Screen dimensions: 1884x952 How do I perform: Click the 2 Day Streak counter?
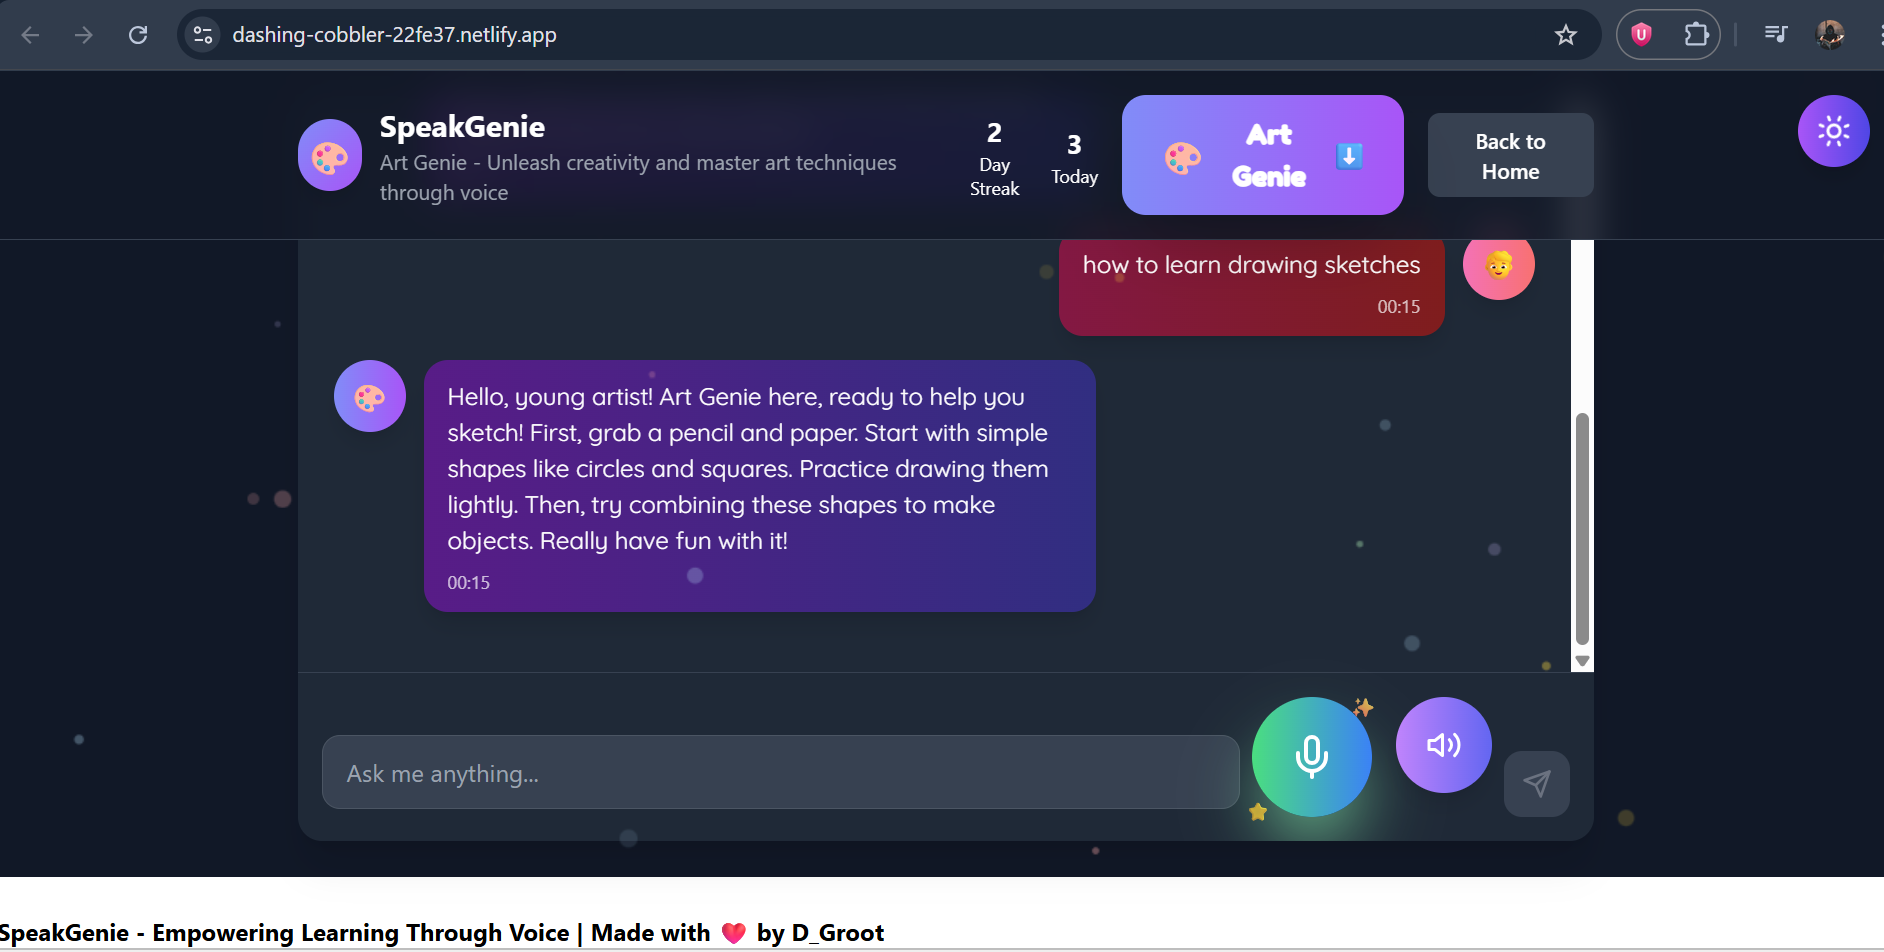coord(994,159)
